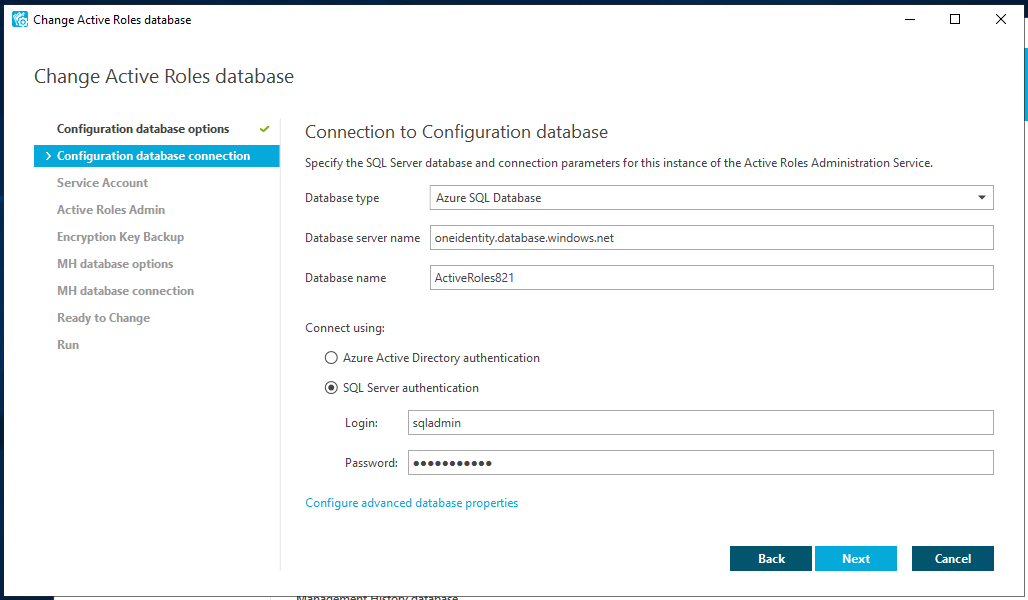Select SQL Server authentication radio button
This screenshot has width=1028, height=600.
pos(331,388)
